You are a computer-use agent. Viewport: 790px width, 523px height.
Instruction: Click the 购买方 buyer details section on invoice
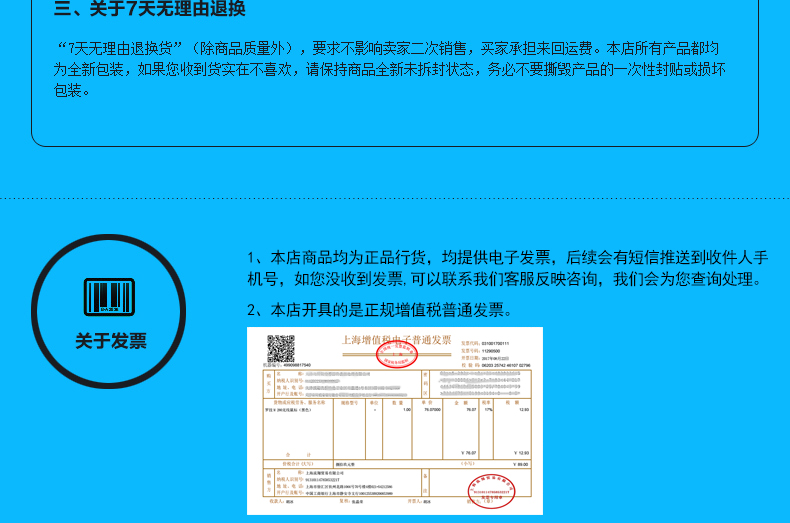click(340, 382)
